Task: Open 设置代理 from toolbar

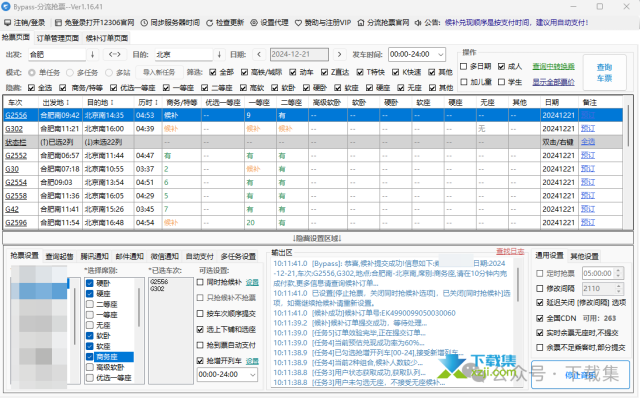Action: click(269, 23)
